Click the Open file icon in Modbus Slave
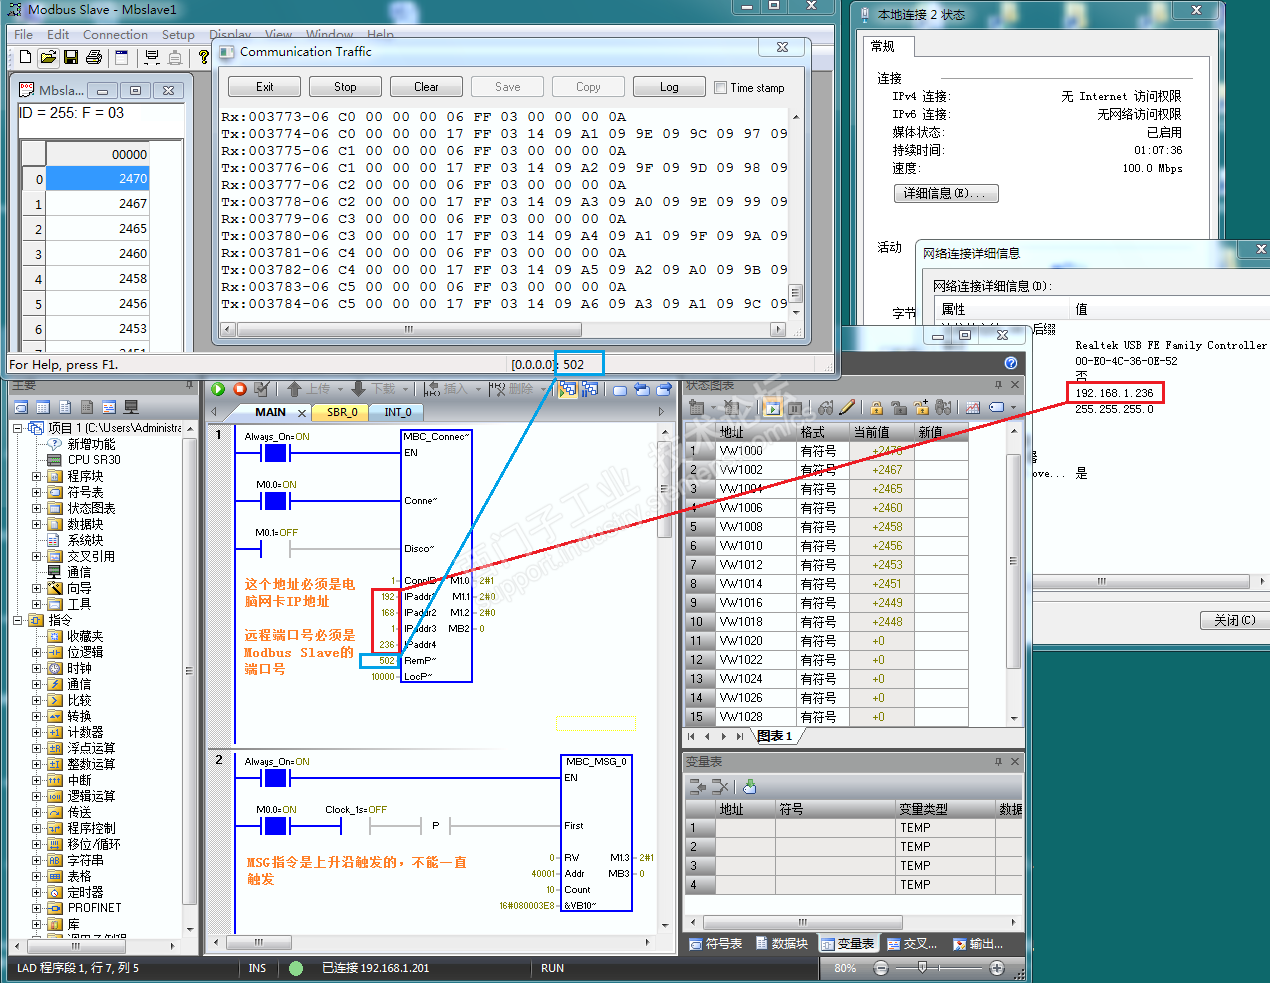Image resolution: width=1270 pixels, height=983 pixels. point(48,57)
